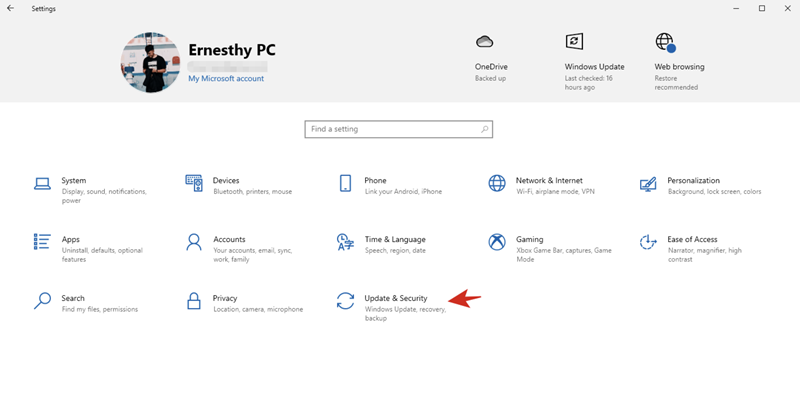Screen dimensions: 800x394
Task: Click 'Xbox Game Bar, captures, Game Mode' text
Action: point(564,255)
